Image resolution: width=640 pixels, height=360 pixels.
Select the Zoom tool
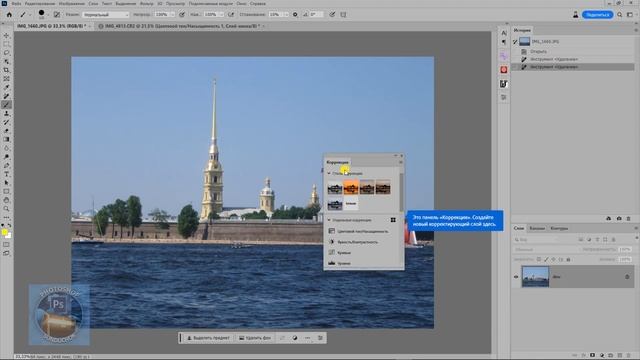[x=6, y=209]
